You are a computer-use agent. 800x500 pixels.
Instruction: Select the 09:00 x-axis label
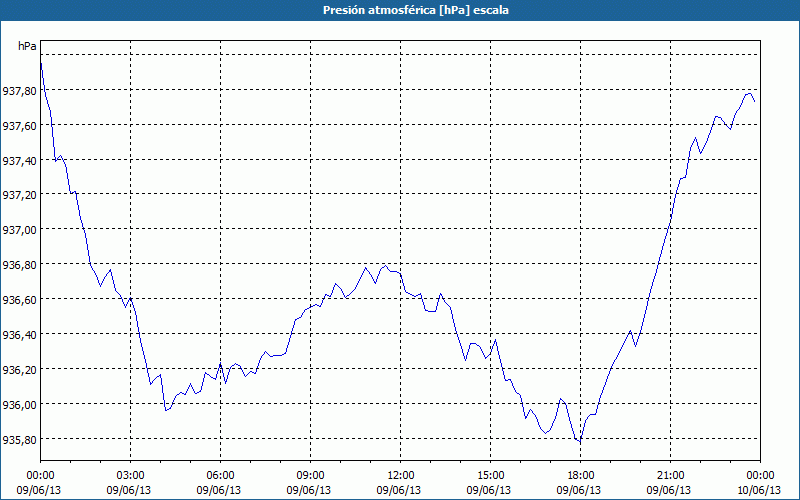click(x=310, y=476)
